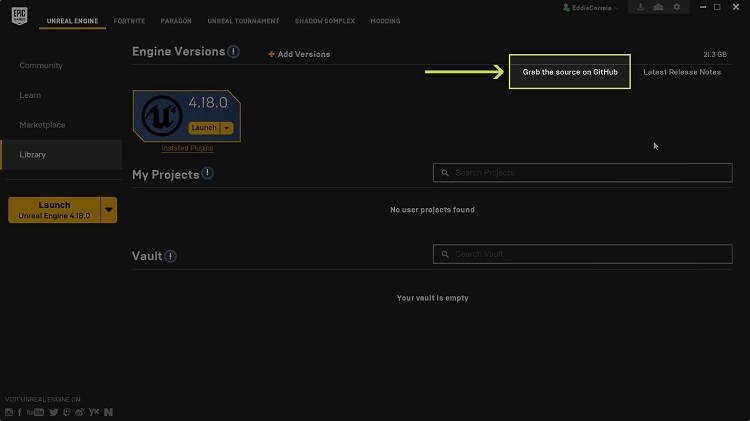Screen dimensions: 750x421
Task: Open Unreal Engine Facebook page
Action: tap(20, 412)
